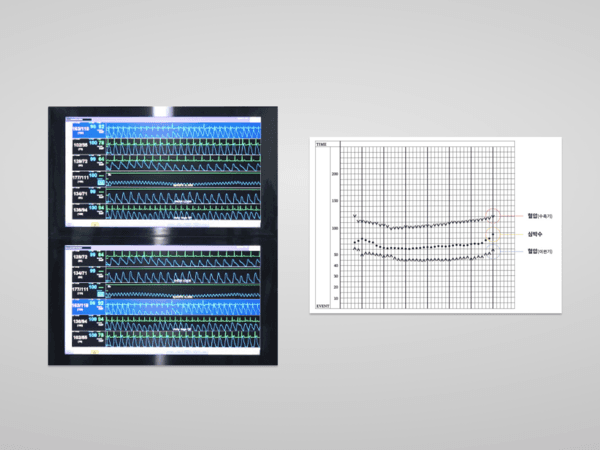Click the red-circled systolic data point
Image resolution: width=600 pixels, height=450 pixels.
[x=493, y=216]
